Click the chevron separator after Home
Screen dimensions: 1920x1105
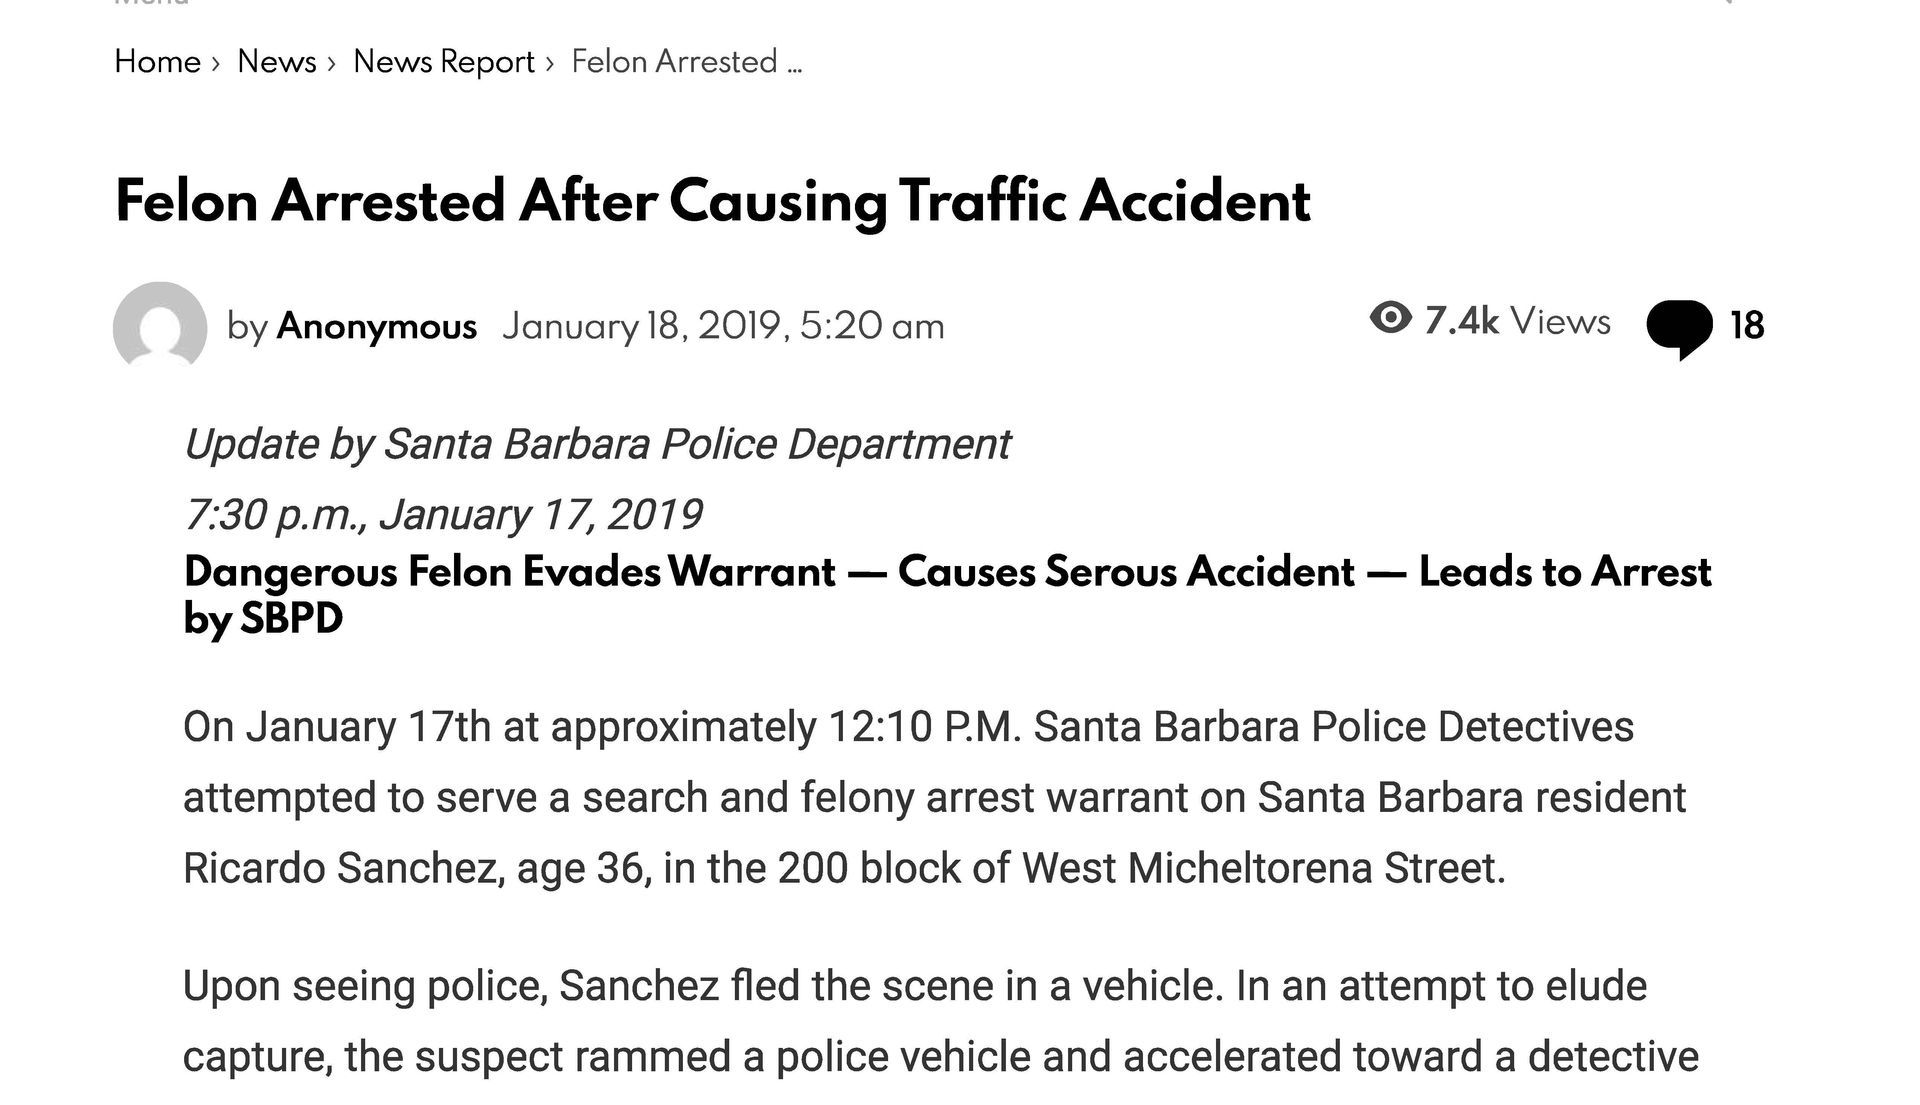216,64
